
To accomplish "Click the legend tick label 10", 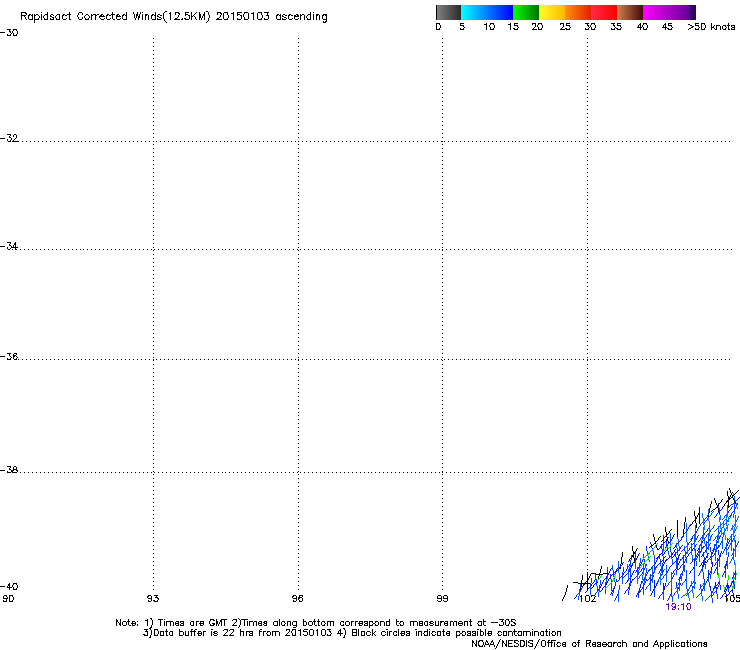I will [x=489, y=27].
